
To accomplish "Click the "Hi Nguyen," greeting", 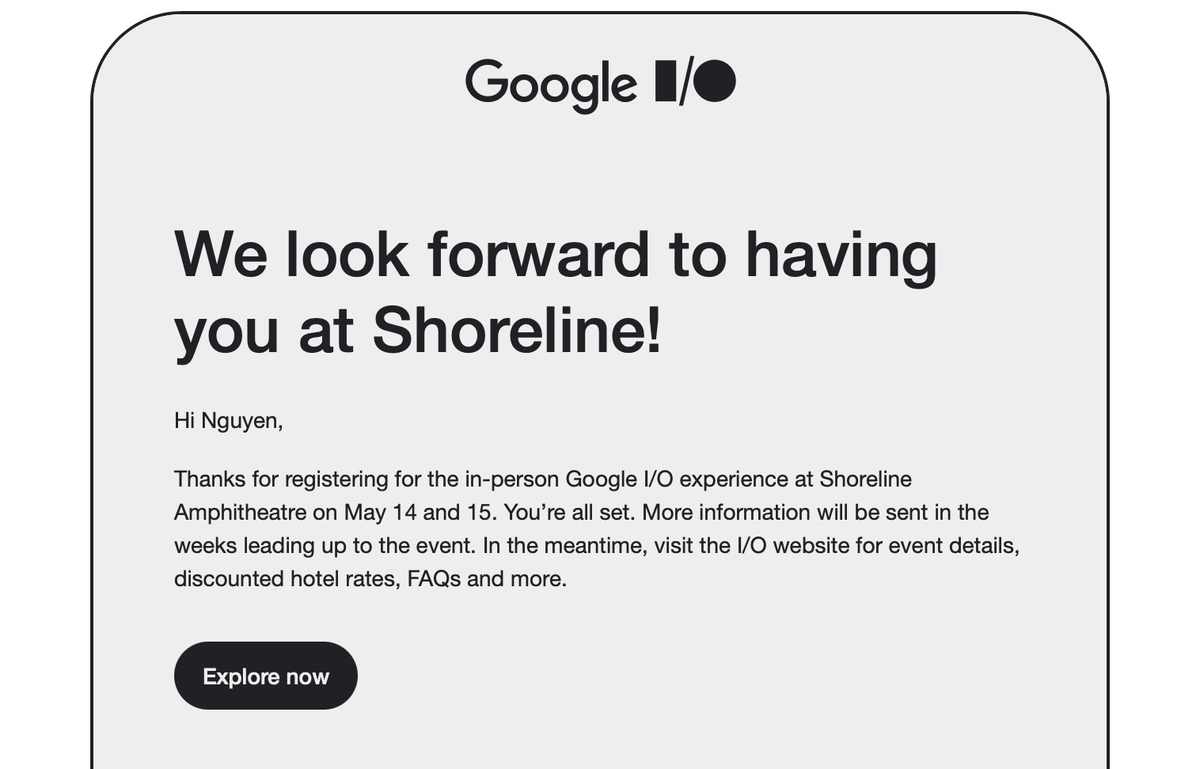I will click(x=229, y=421).
